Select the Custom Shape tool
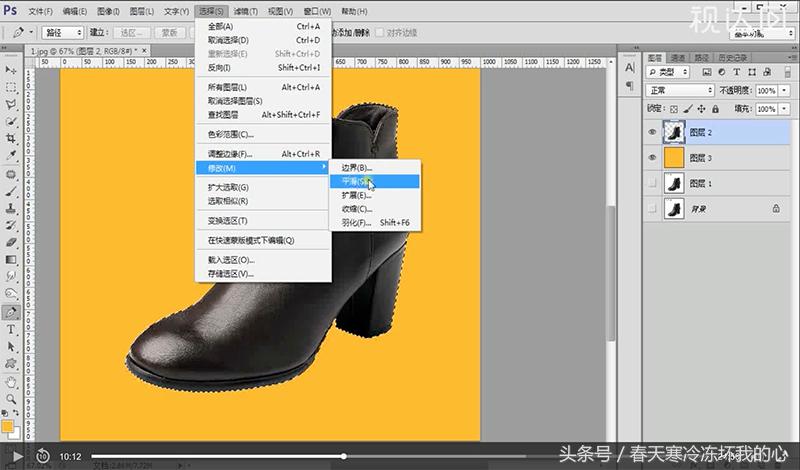 (x=11, y=363)
